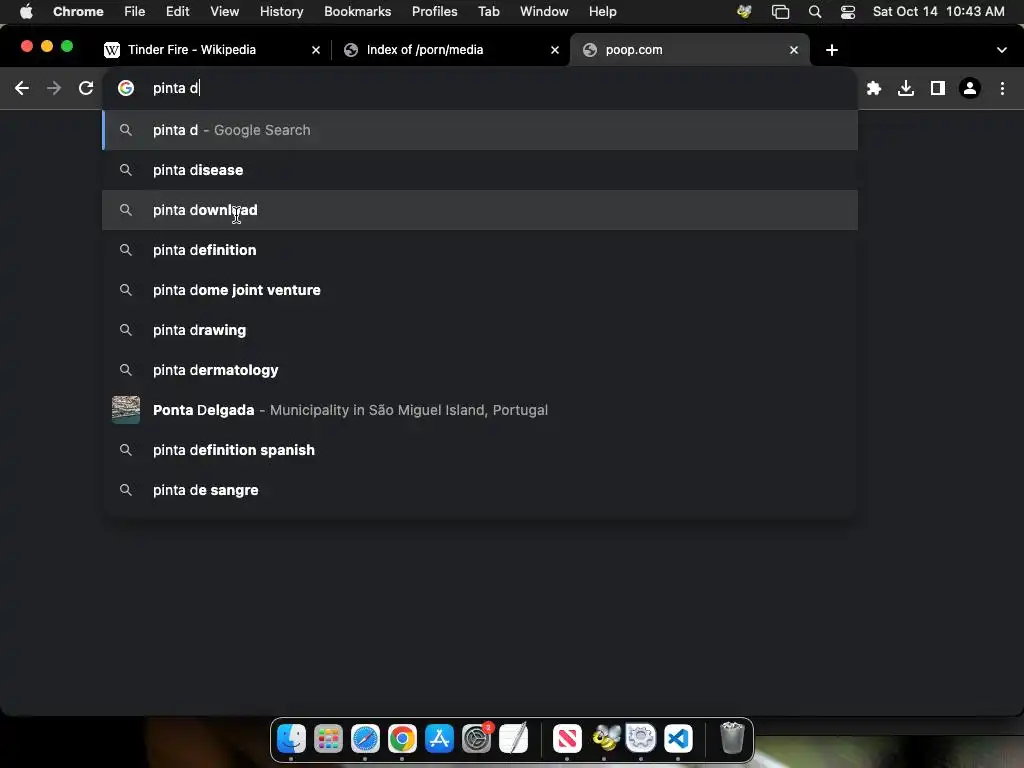Click the address bar text 'pinta d'

[176, 88]
